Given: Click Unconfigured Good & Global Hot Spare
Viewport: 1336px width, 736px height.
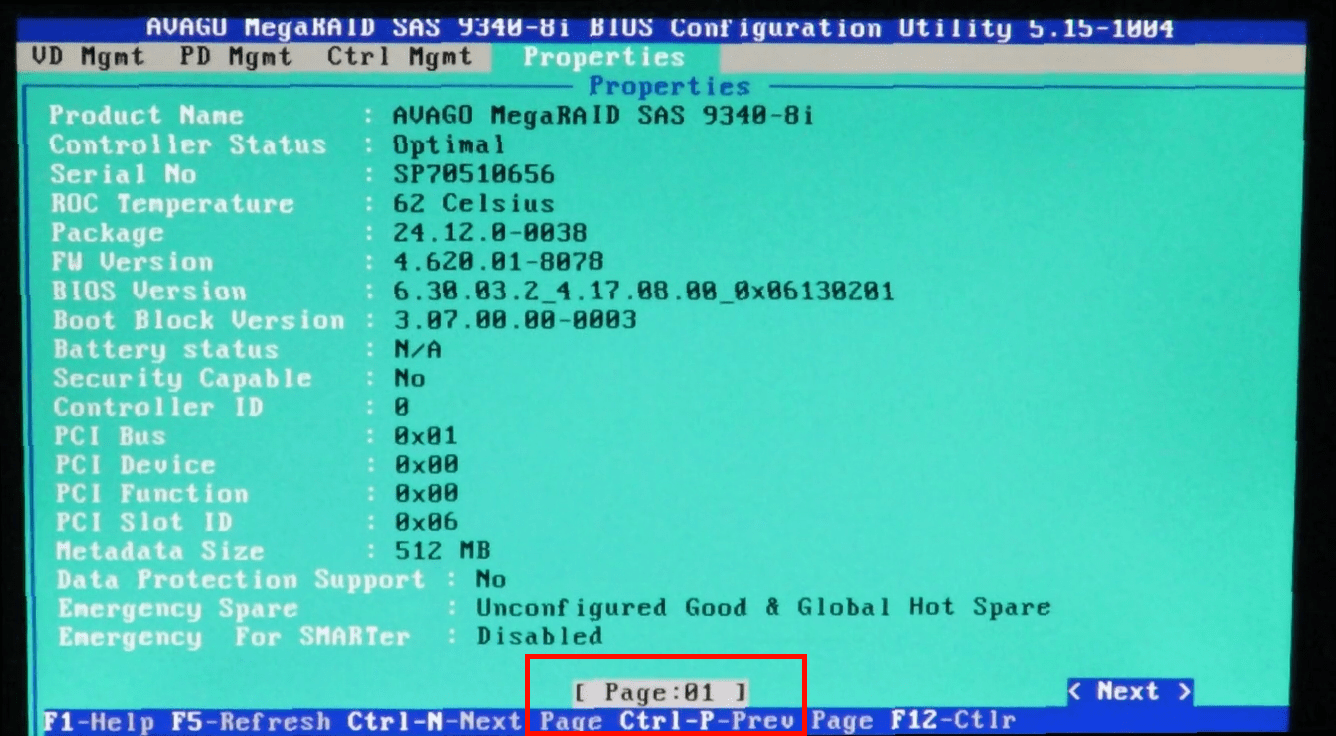Looking at the screenshot, I should 763,608.
